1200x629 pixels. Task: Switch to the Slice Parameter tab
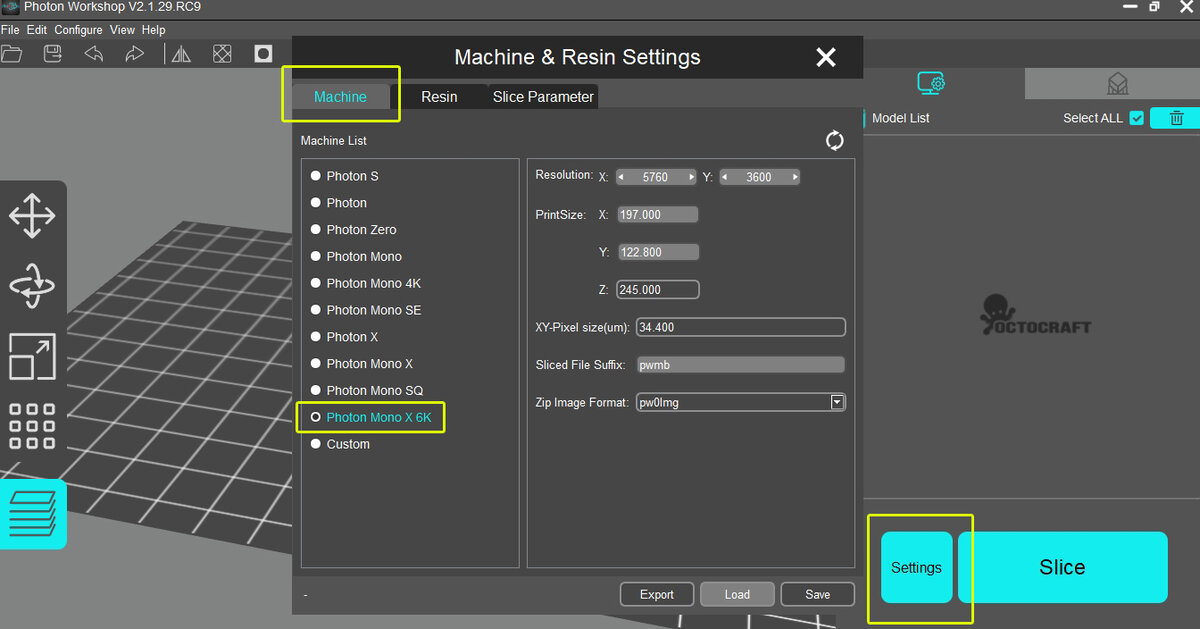543,97
